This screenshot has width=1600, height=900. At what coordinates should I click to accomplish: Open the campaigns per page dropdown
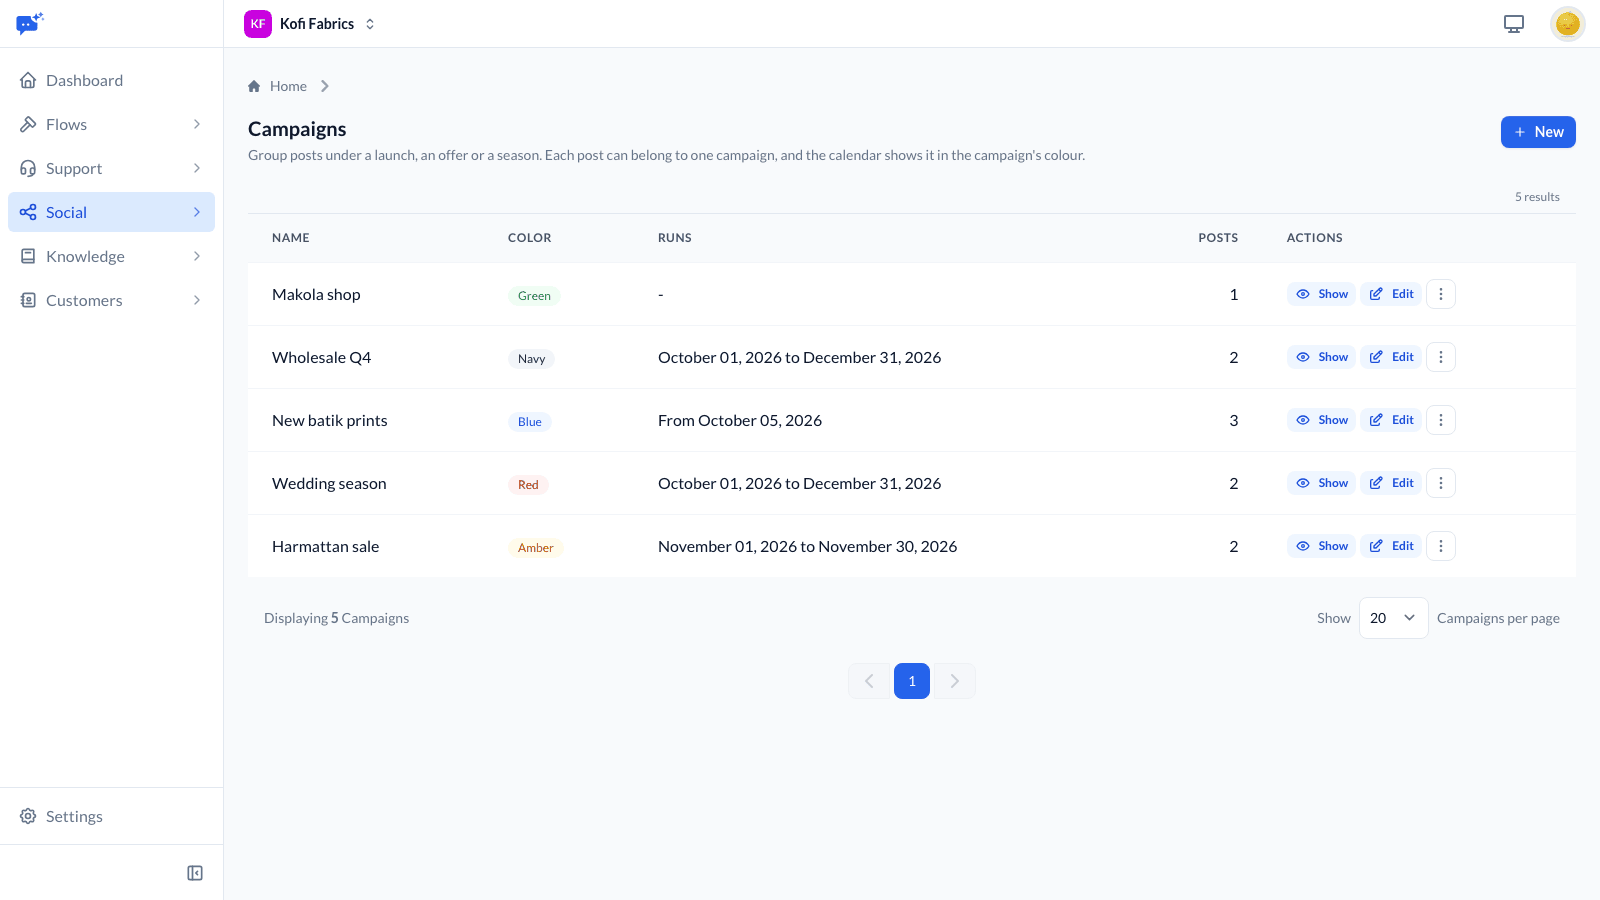tap(1393, 618)
